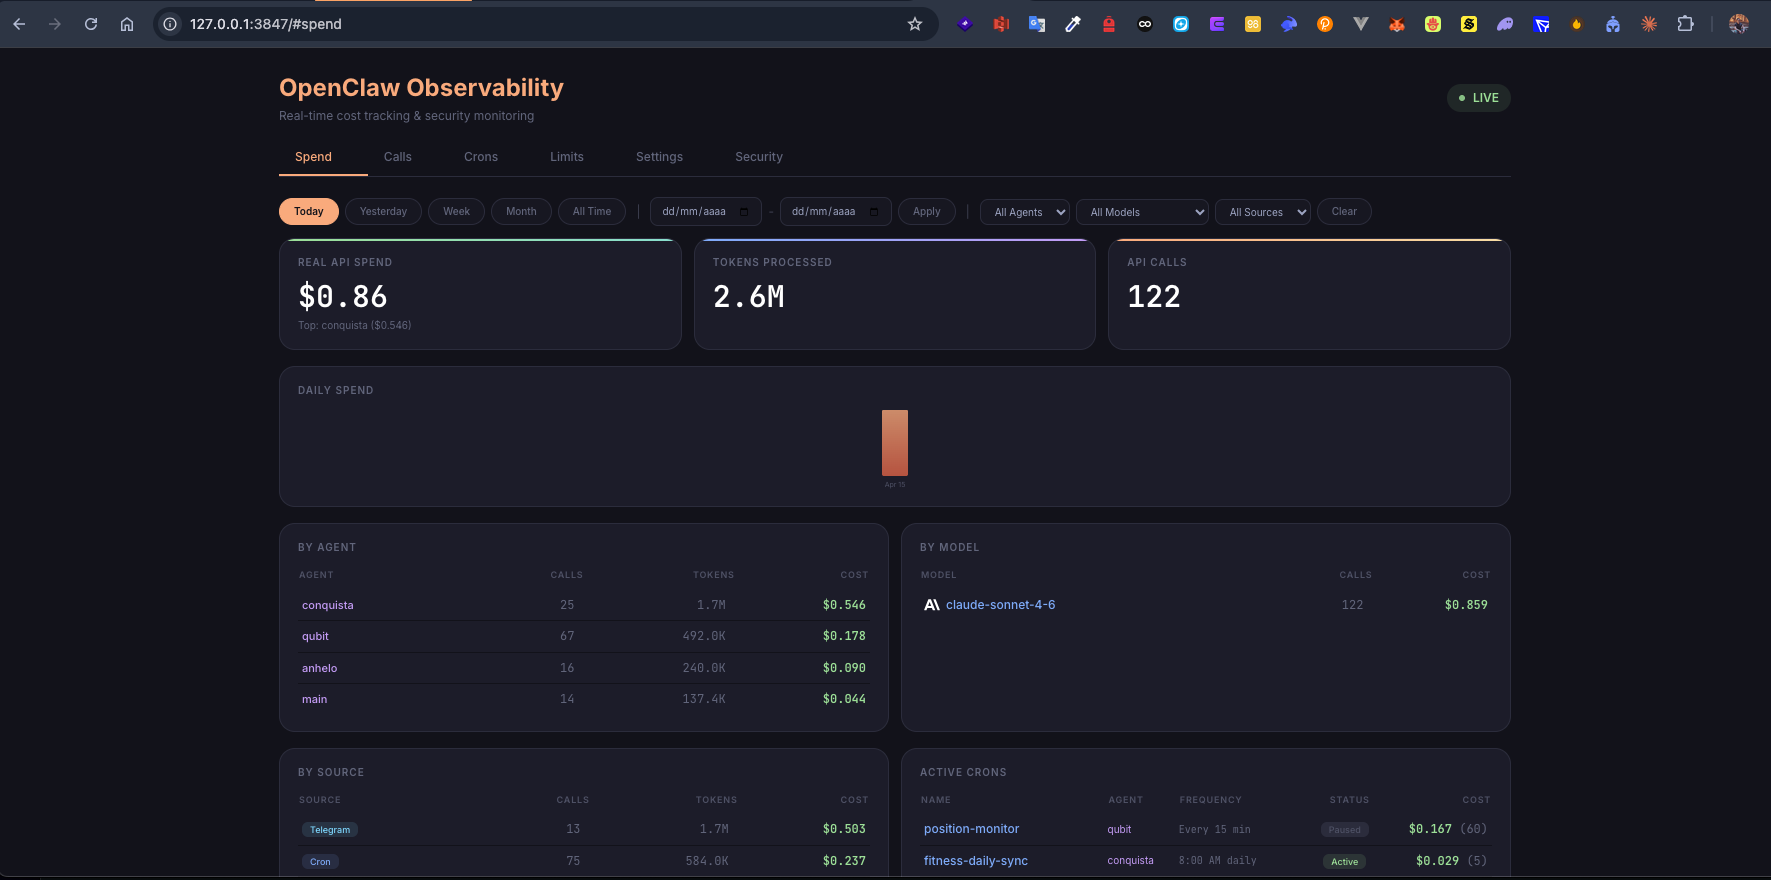
Task: Open the start date calendar picker icon
Action: pyautogui.click(x=744, y=212)
